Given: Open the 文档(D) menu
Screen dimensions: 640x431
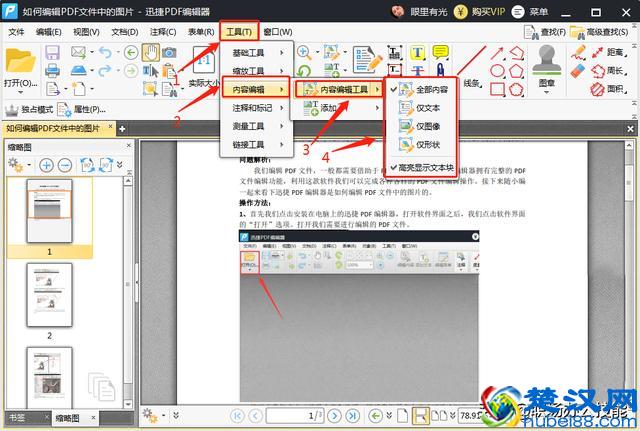Looking at the screenshot, I should [124, 32].
